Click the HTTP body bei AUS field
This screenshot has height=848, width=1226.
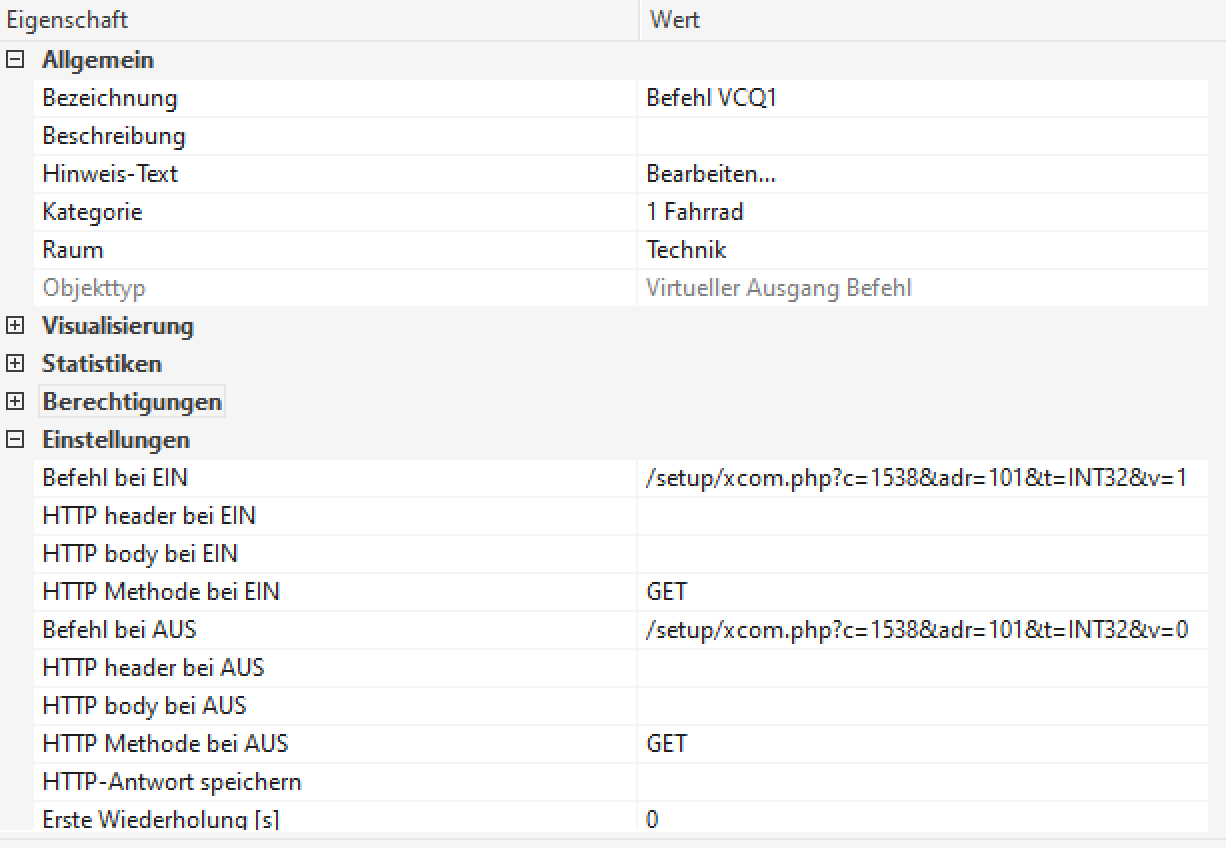pyautogui.click(x=920, y=706)
